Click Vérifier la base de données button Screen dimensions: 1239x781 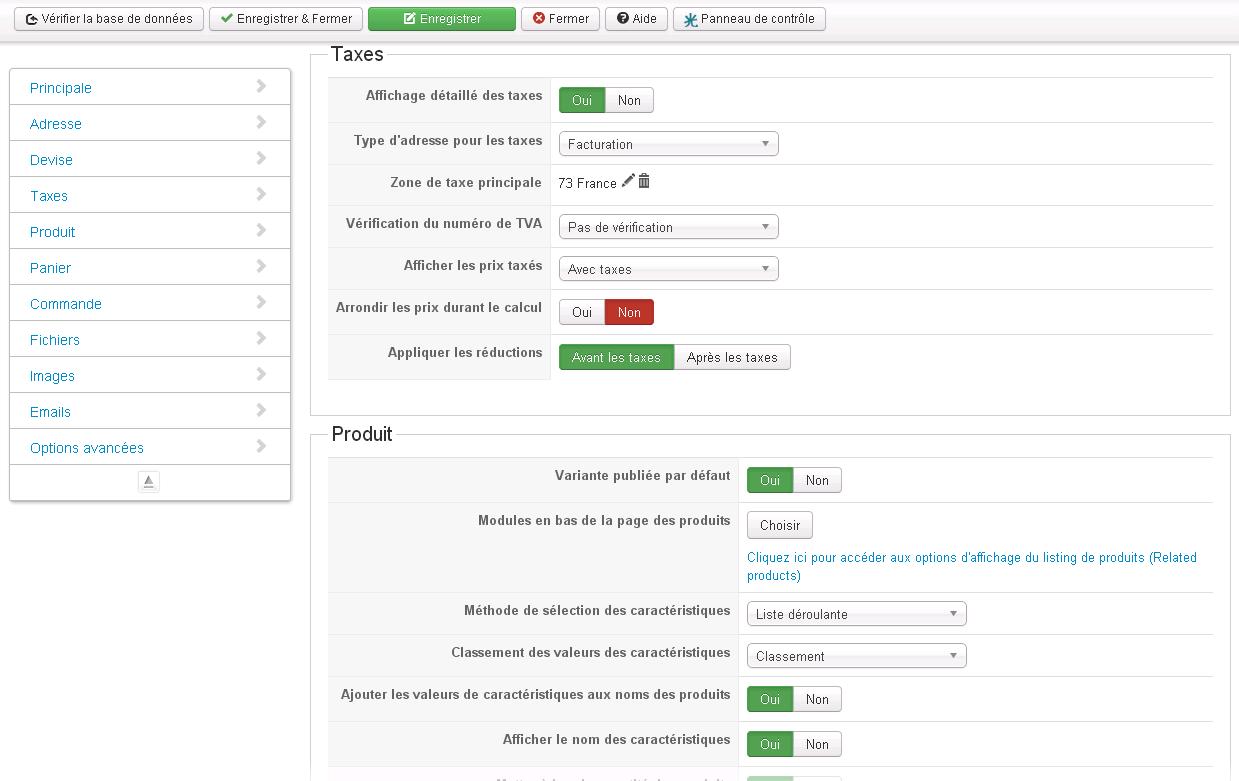coord(109,19)
